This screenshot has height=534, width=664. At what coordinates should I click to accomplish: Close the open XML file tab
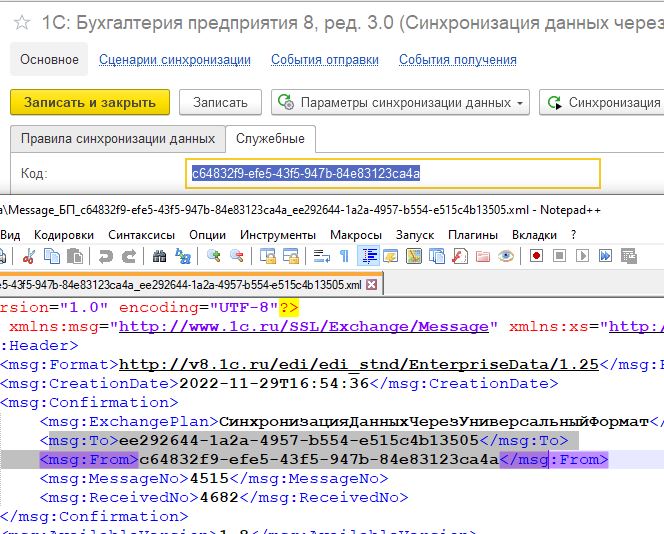(x=371, y=285)
